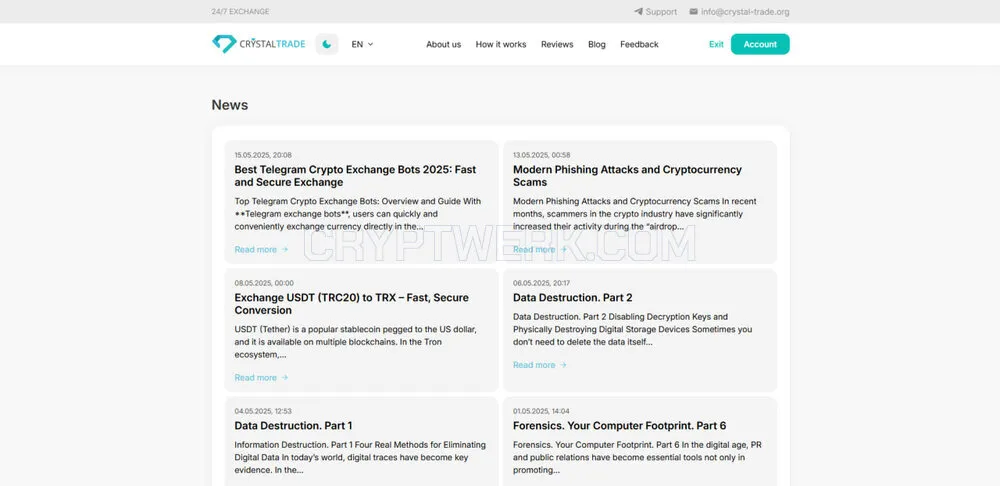Open the EN language dropdown
Viewport: 1000px width, 486px height.
362,44
